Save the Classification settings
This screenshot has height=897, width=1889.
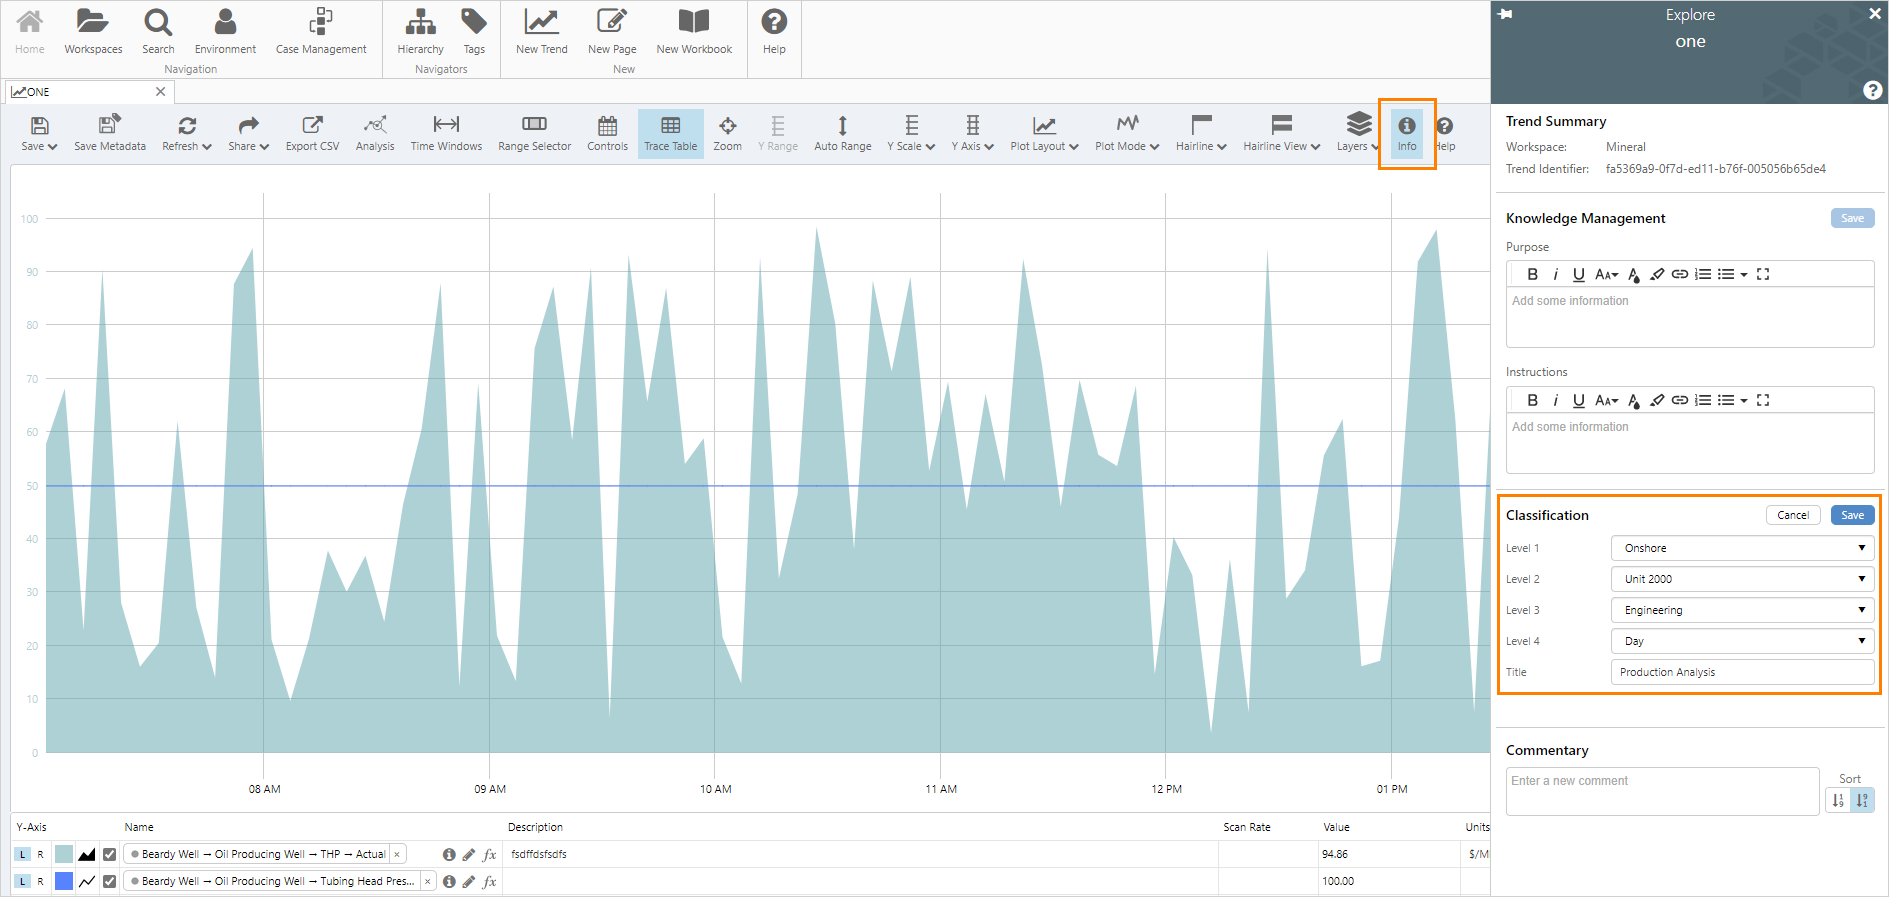point(1852,515)
